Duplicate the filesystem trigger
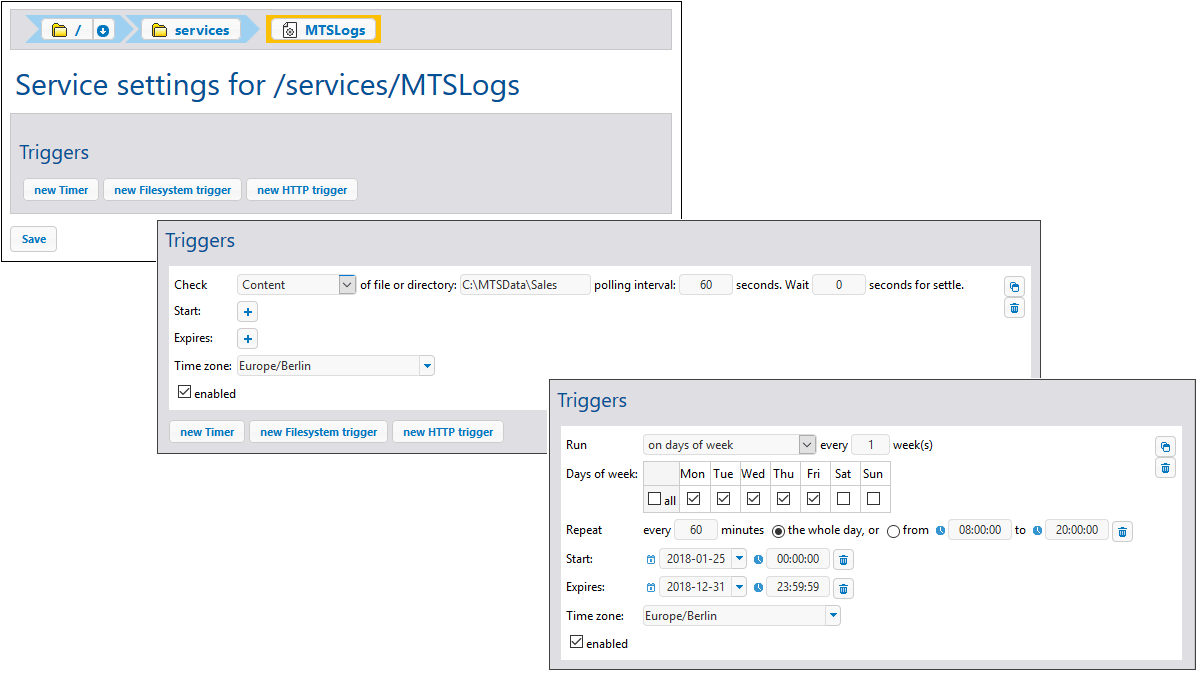Screen dimensions: 1198x673 coord(1014,287)
